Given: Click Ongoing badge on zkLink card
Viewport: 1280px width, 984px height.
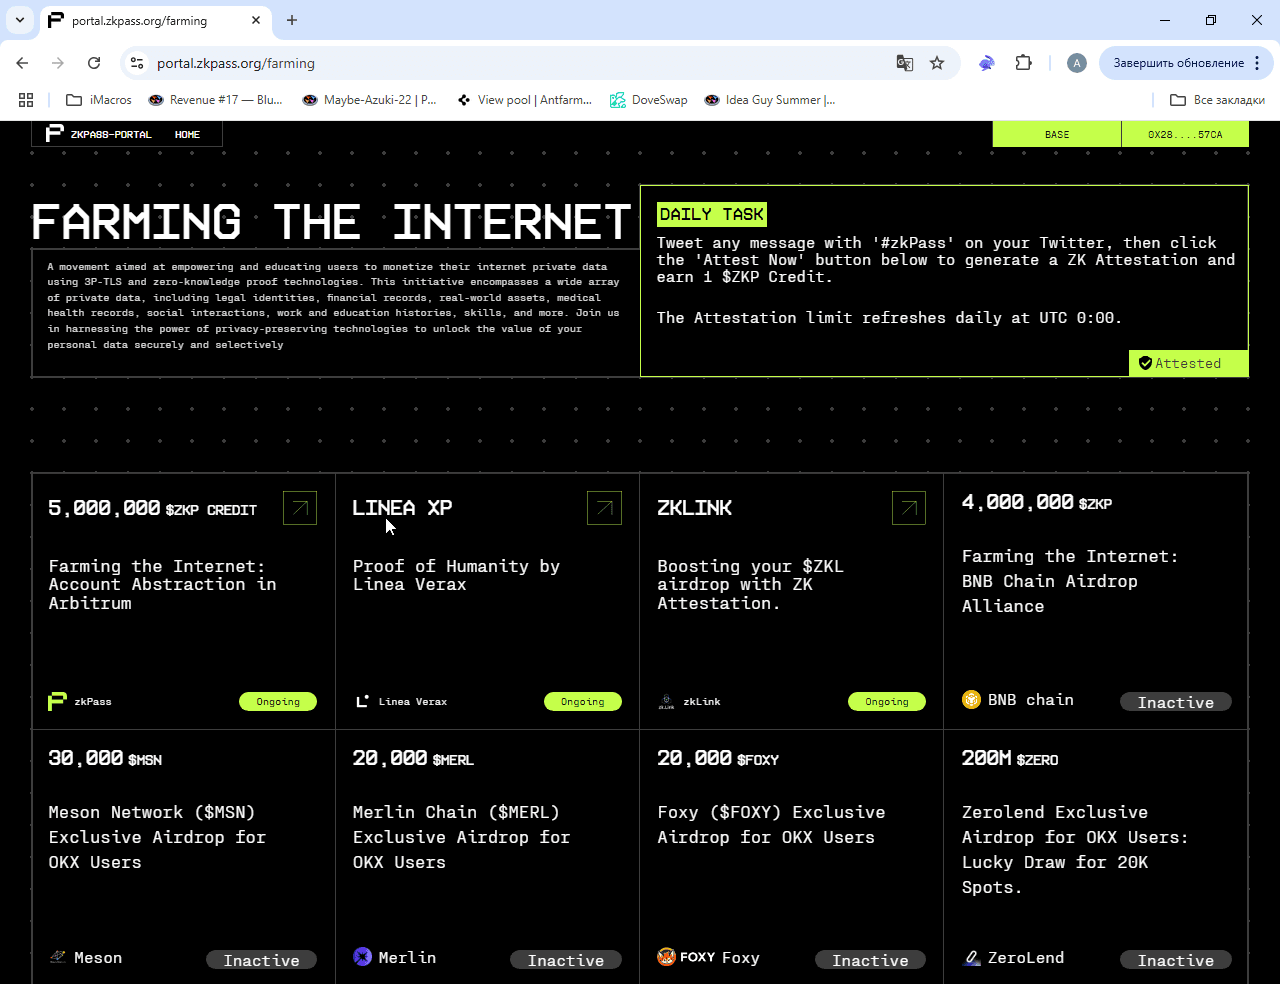Looking at the screenshot, I should [x=887, y=702].
